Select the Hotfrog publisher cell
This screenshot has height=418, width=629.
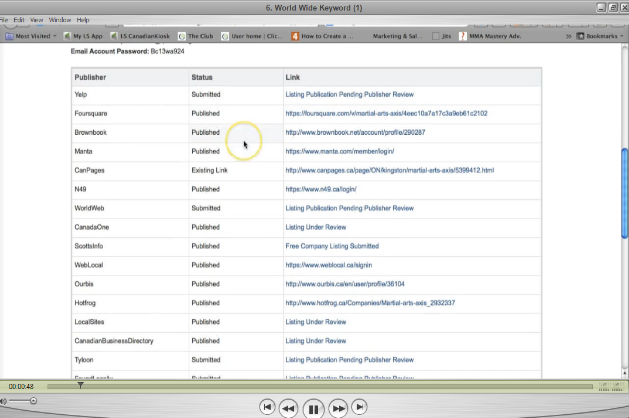tap(130, 303)
